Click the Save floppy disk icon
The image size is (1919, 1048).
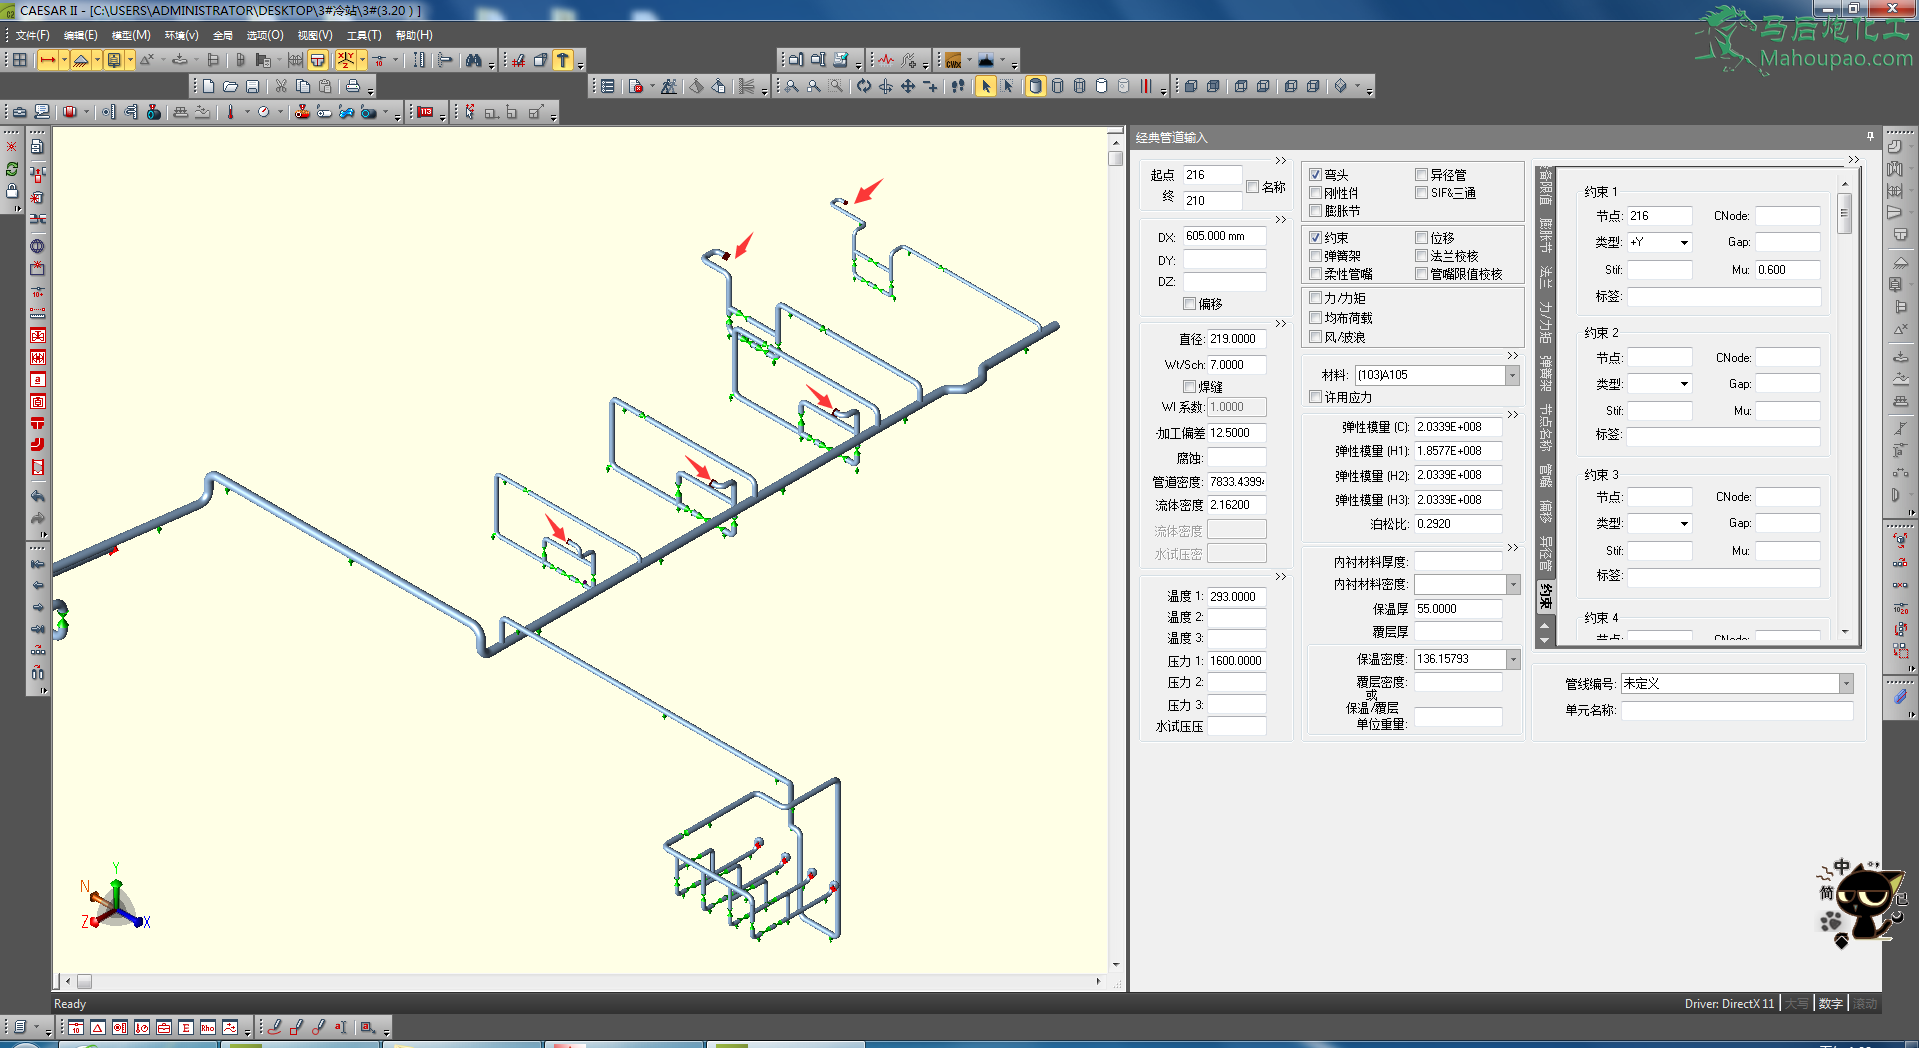(x=252, y=87)
